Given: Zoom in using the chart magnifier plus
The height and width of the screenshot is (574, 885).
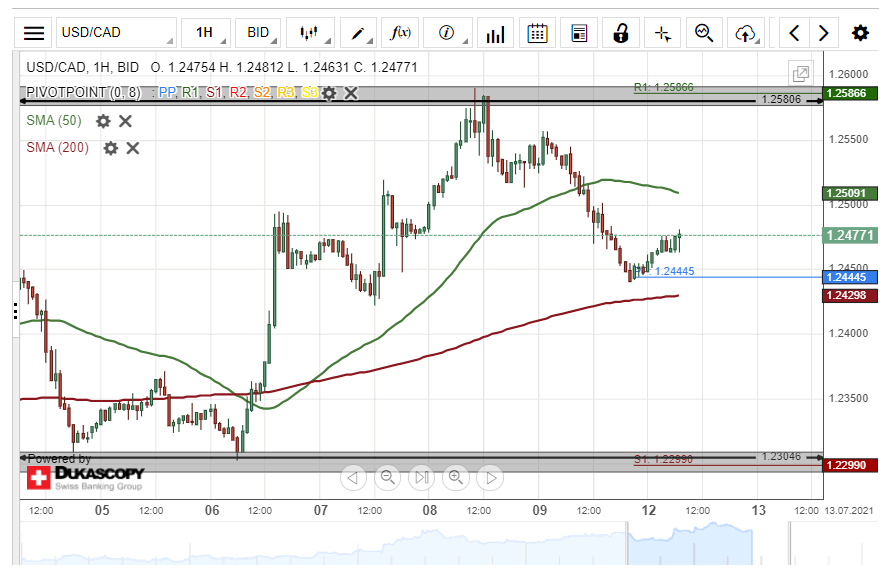Looking at the screenshot, I should (456, 478).
